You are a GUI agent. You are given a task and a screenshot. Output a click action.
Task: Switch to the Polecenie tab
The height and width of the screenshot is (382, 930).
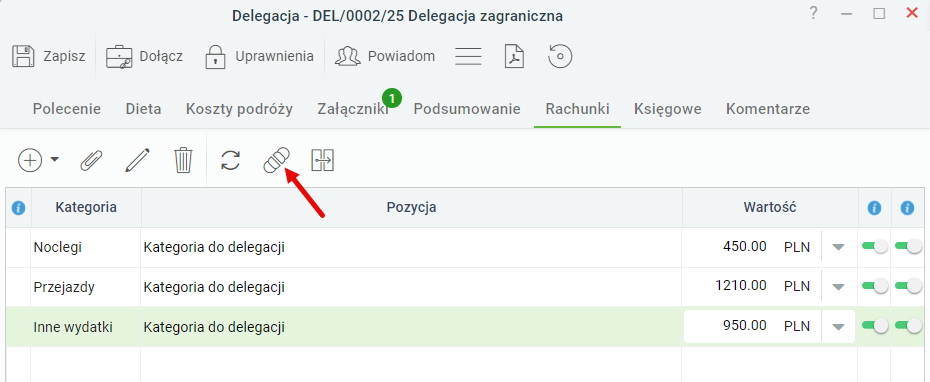(x=66, y=109)
